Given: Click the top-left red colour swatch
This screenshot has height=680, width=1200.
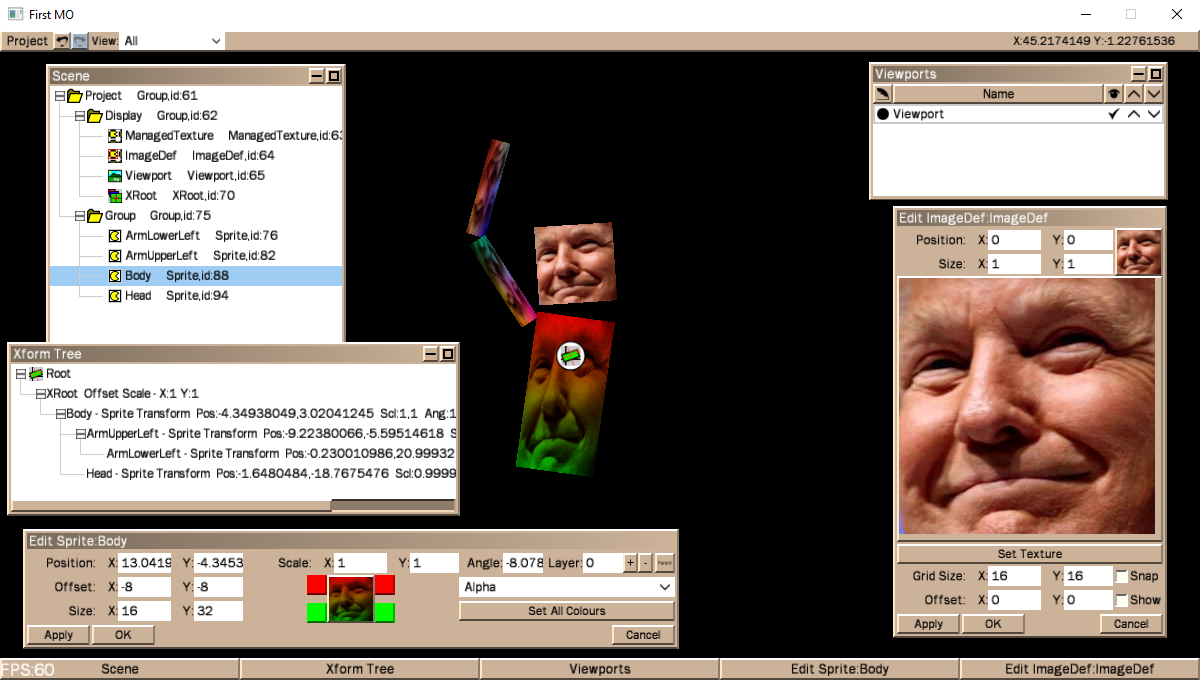Looking at the screenshot, I should pos(316,585).
